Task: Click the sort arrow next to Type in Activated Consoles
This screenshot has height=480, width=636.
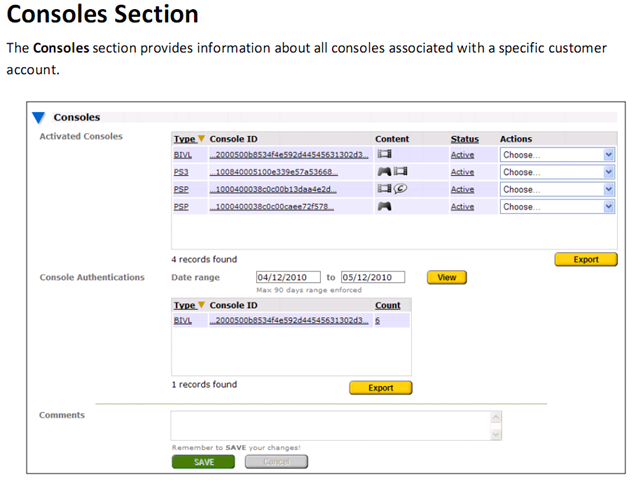Action: (x=201, y=139)
